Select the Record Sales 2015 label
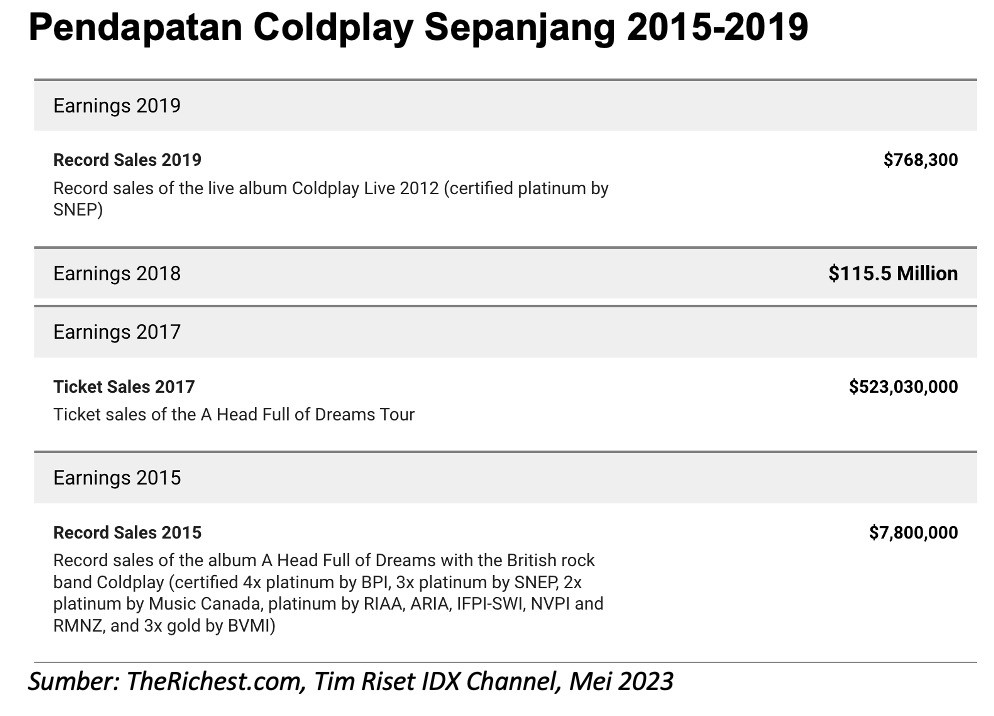Viewport: 994px width, 716px height. click(x=127, y=533)
